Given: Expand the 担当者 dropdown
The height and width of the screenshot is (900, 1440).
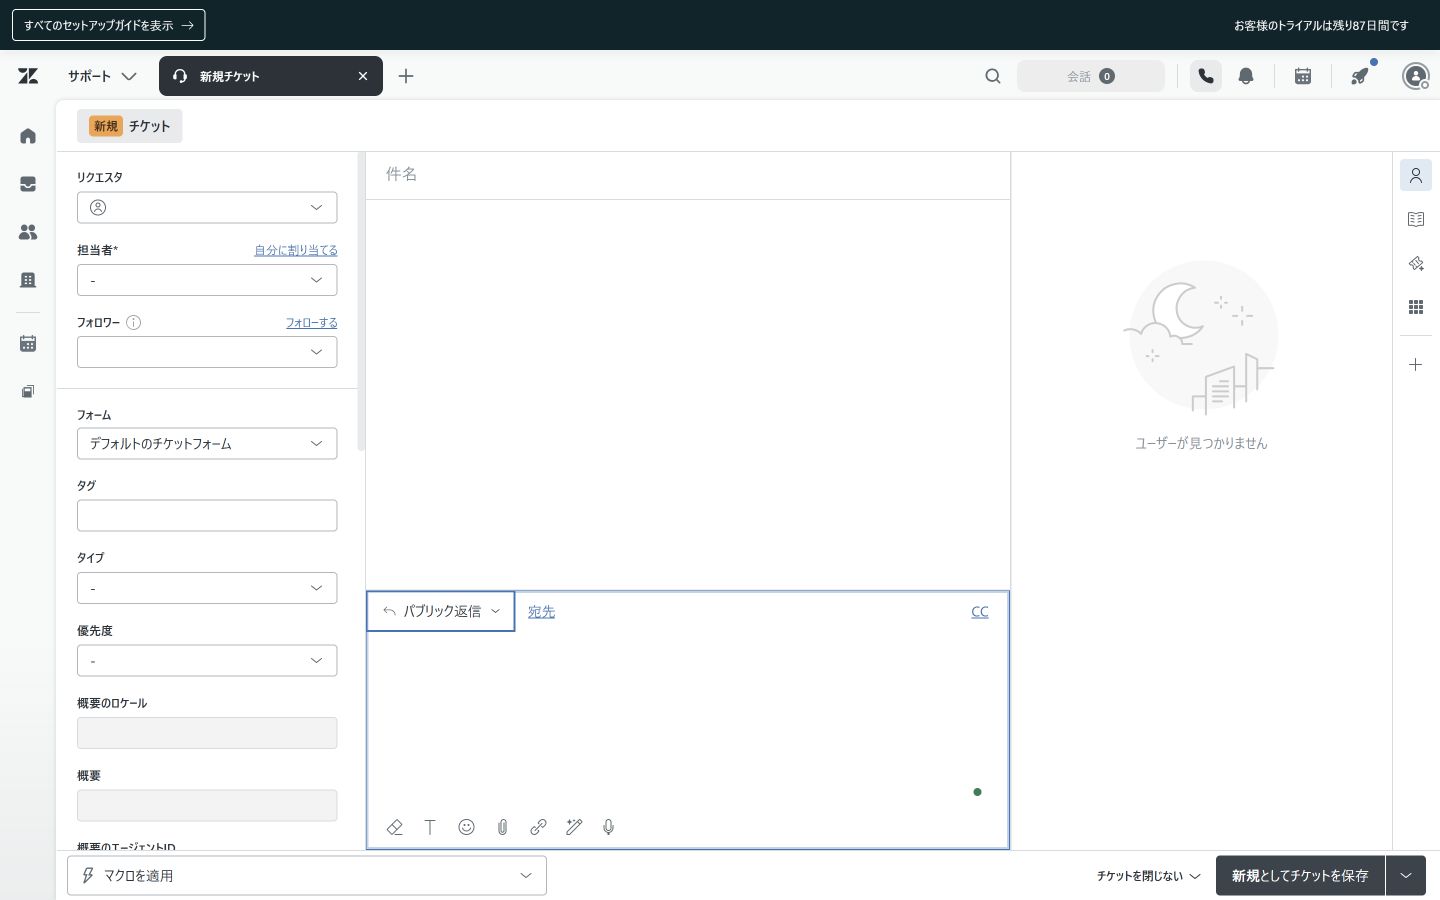Looking at the screenshot, I should (x=207, y=280).
